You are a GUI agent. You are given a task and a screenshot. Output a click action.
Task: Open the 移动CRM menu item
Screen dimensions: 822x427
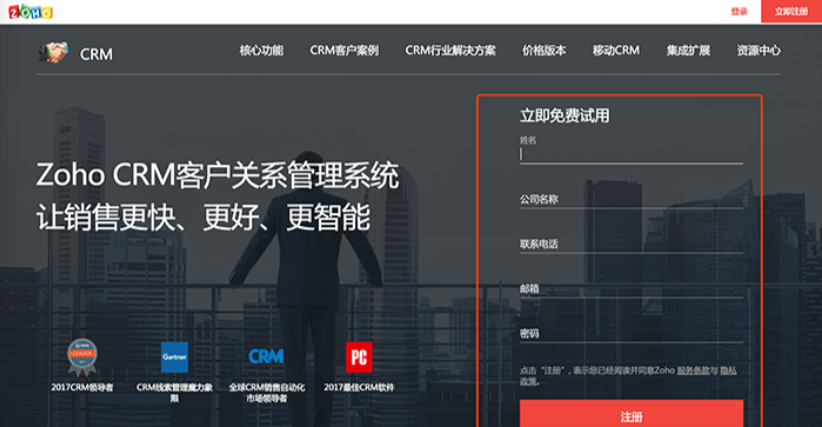click(615, 51)
